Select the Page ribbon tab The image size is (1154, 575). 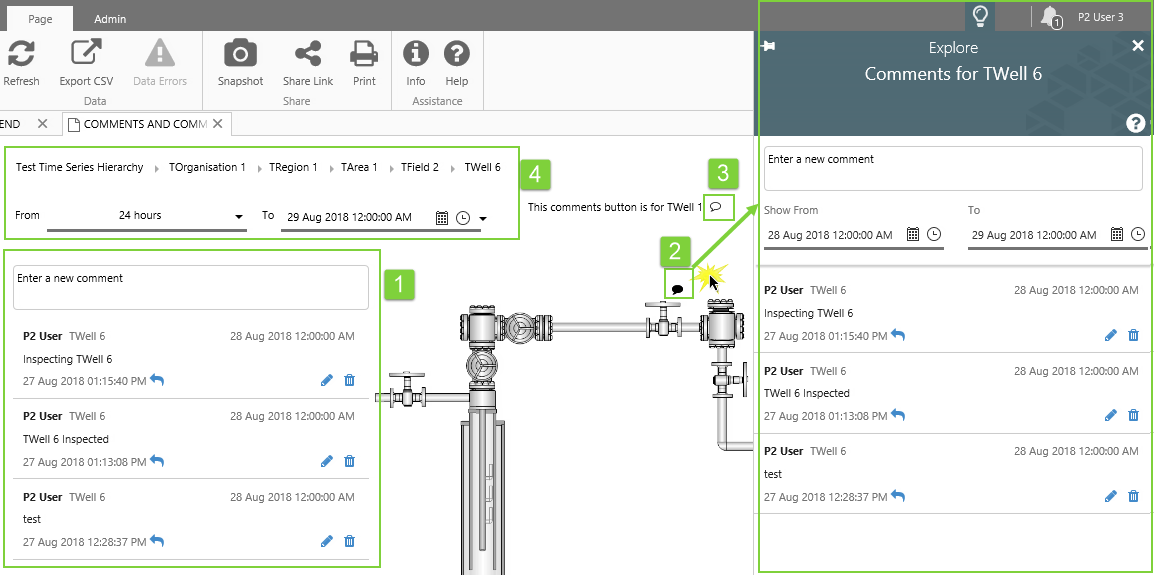pyautogui.click(x=40, y=19)
